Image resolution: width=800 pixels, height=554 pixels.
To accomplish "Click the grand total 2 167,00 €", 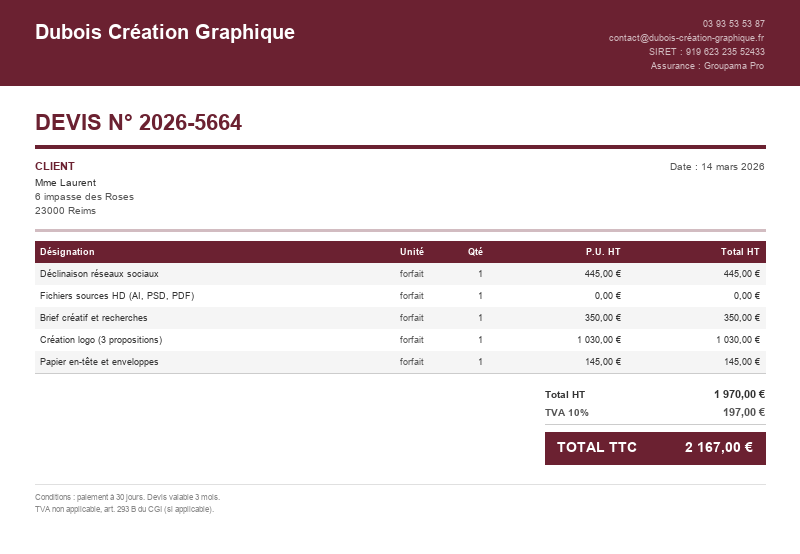I will click(x=718, y=447).
